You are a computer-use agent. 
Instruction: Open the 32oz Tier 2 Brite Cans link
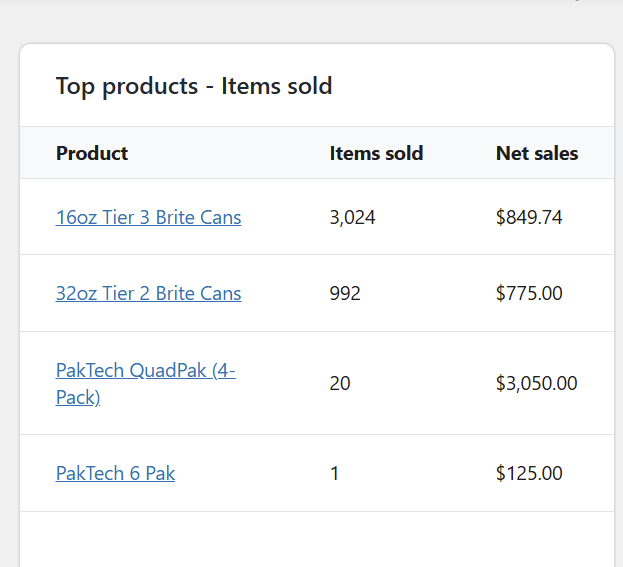[x=148, y=294]
